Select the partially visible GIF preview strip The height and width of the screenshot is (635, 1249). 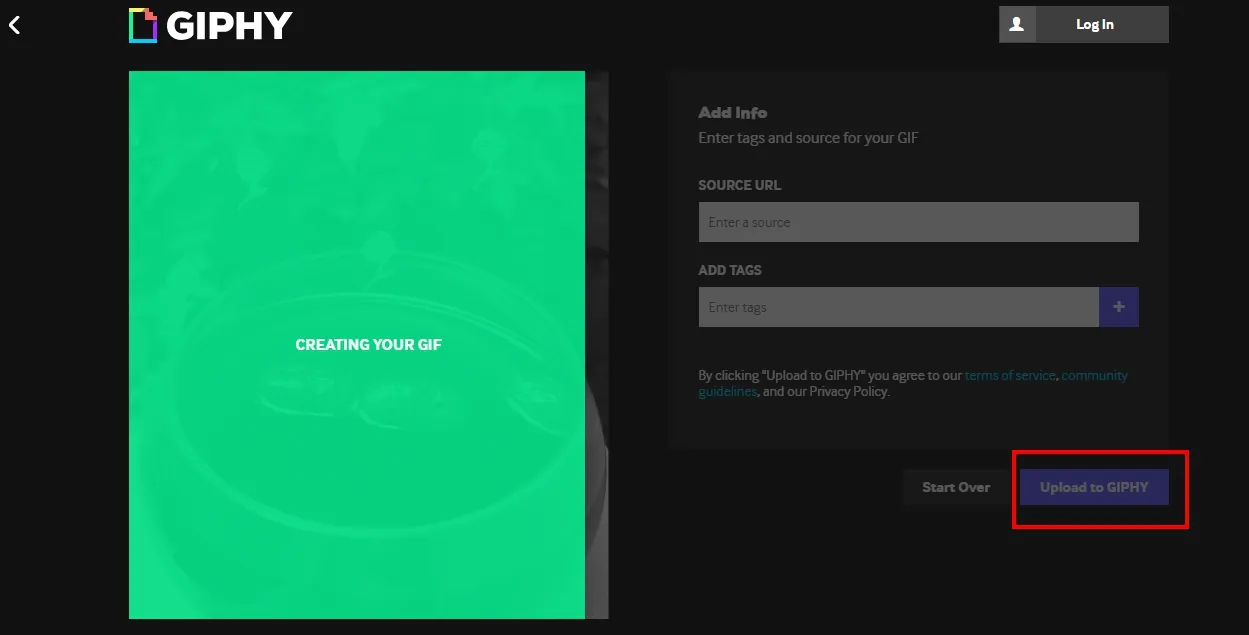point(598,343)
